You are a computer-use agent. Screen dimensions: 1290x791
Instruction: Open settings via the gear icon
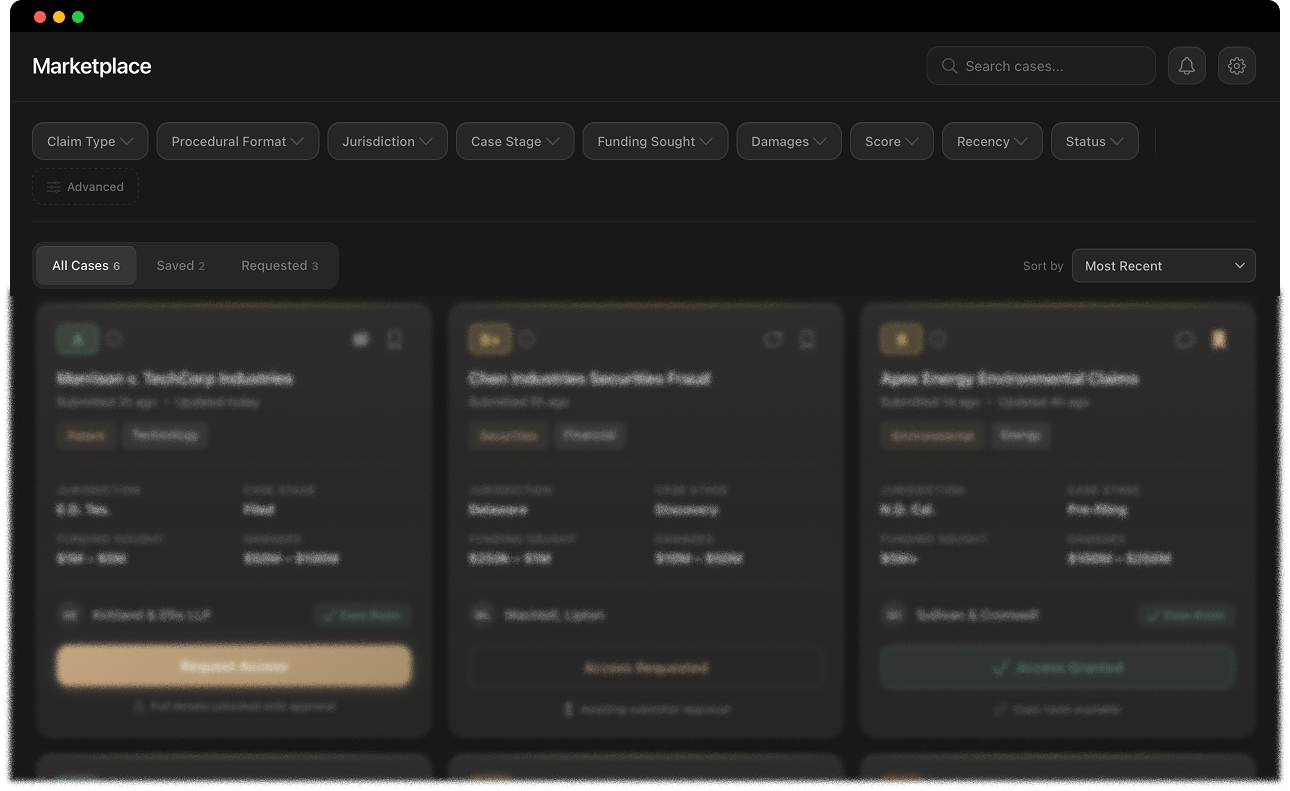point(1236,66)
